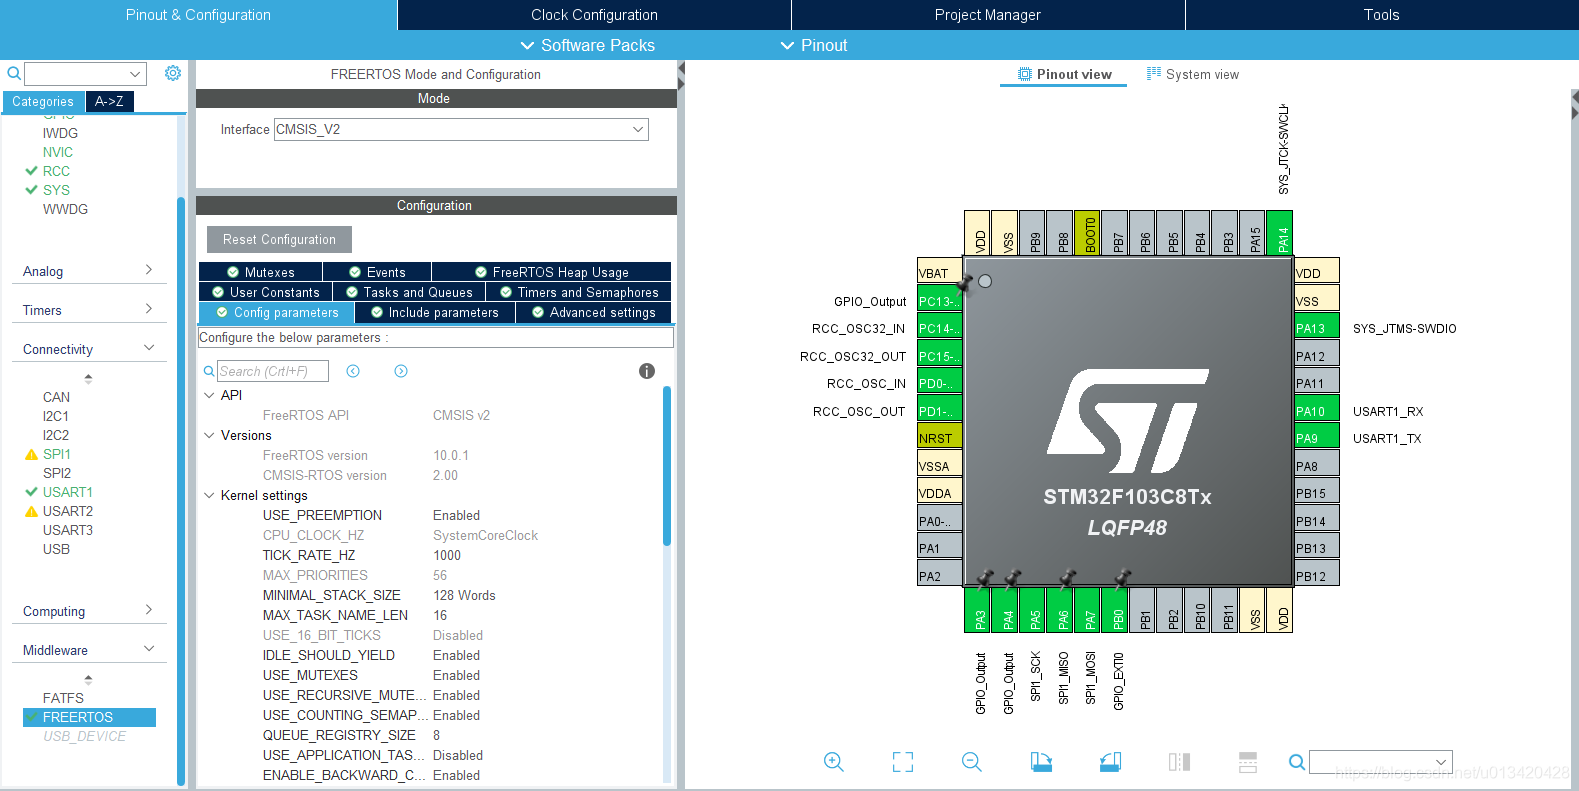Select CAN peripheral
This screenshot has height=791, width=1579.
pos(56,397)
